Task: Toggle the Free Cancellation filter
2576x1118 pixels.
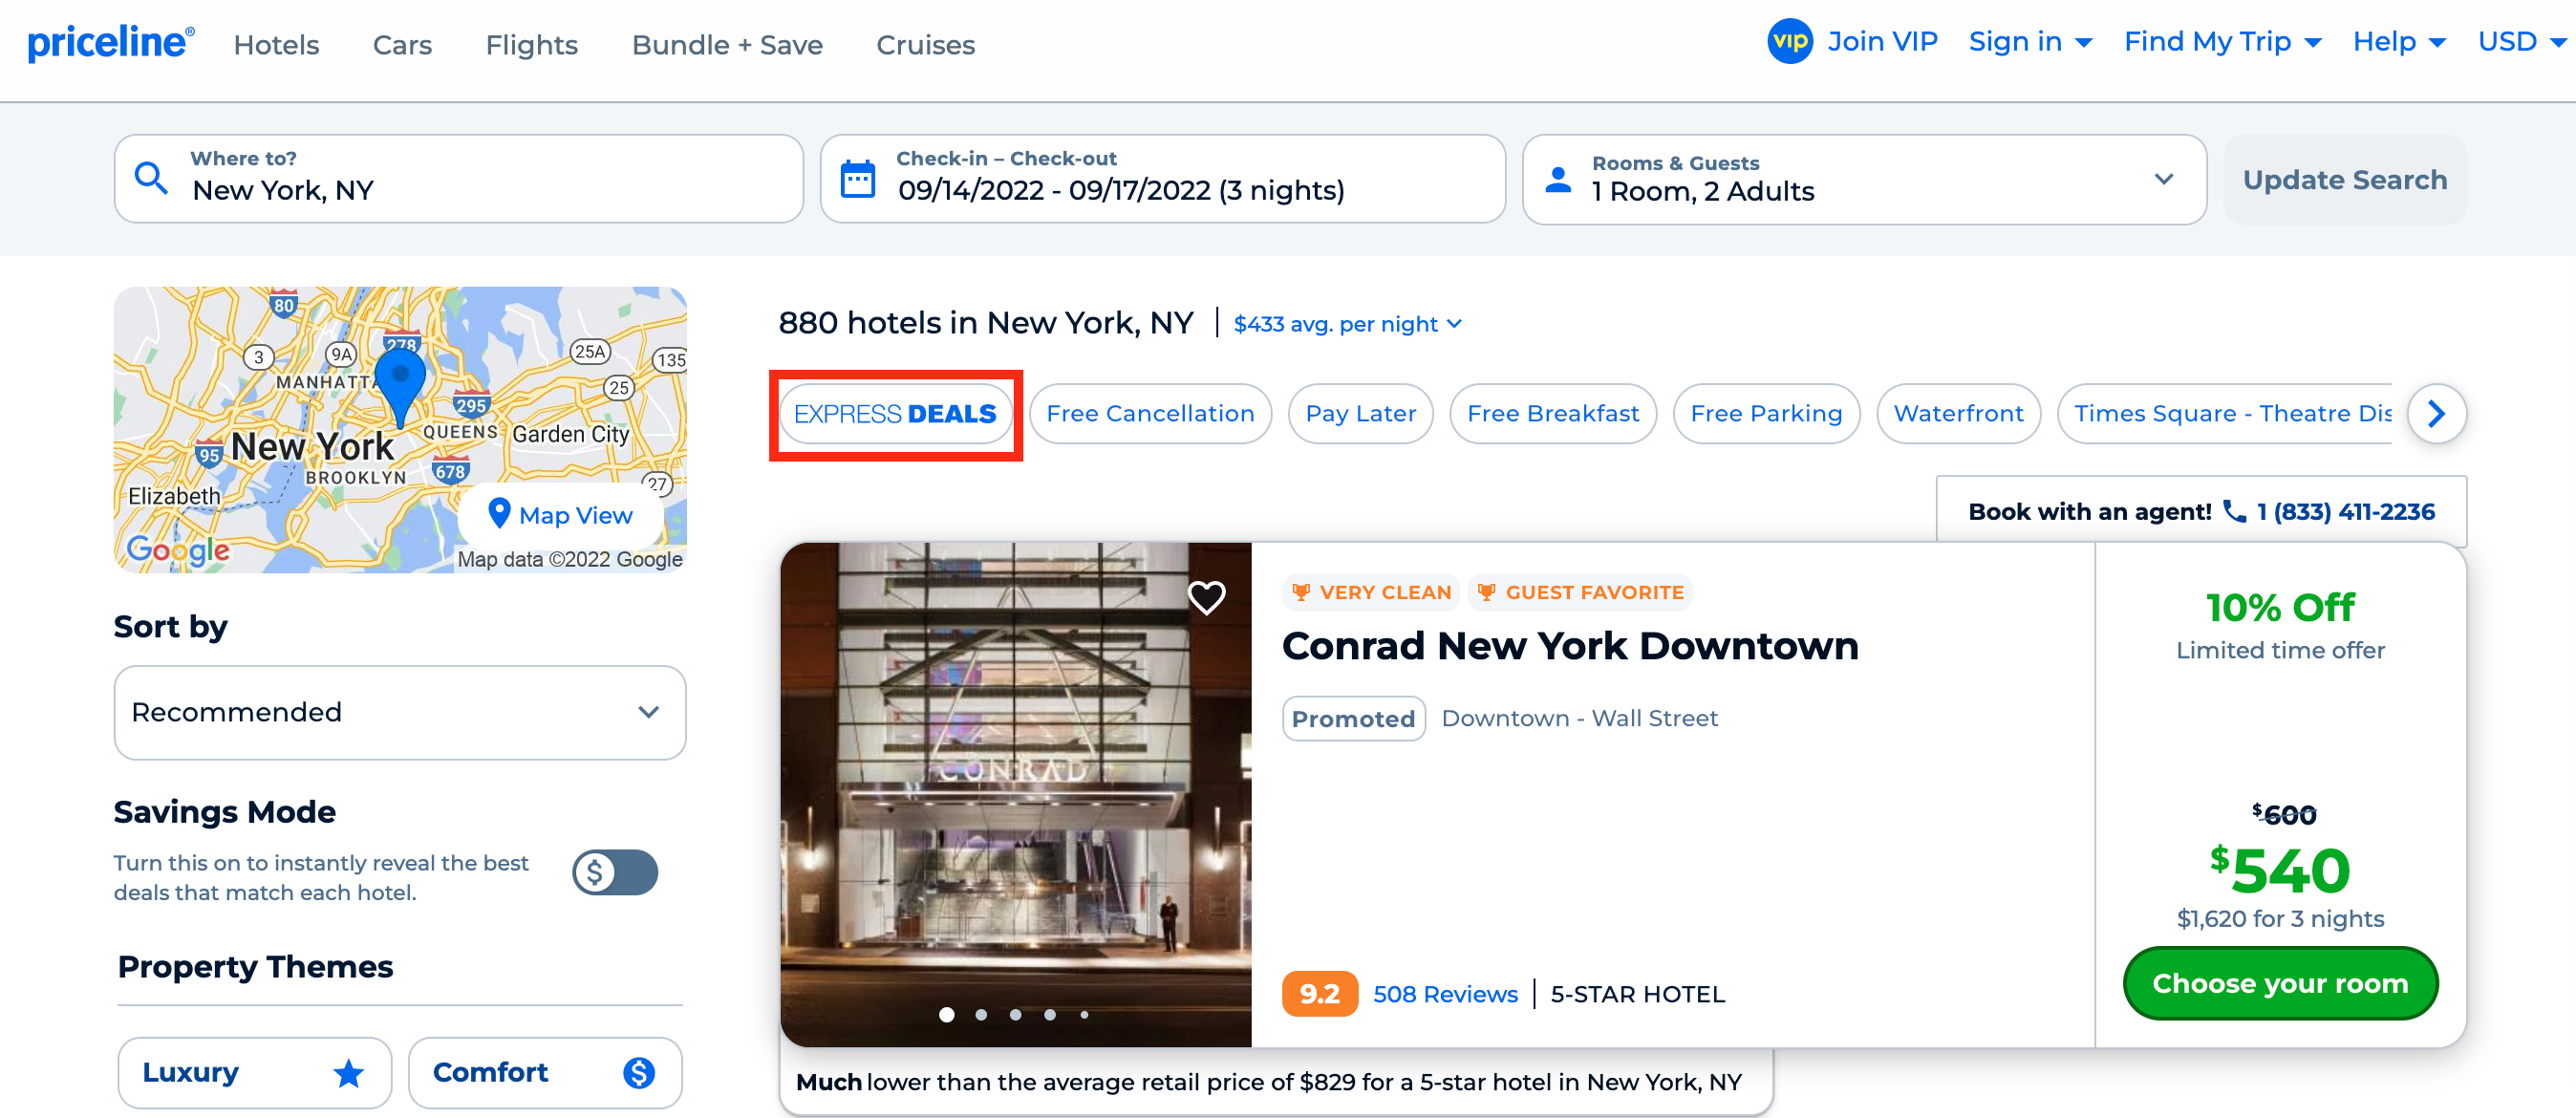Action: pos(1150,413)
